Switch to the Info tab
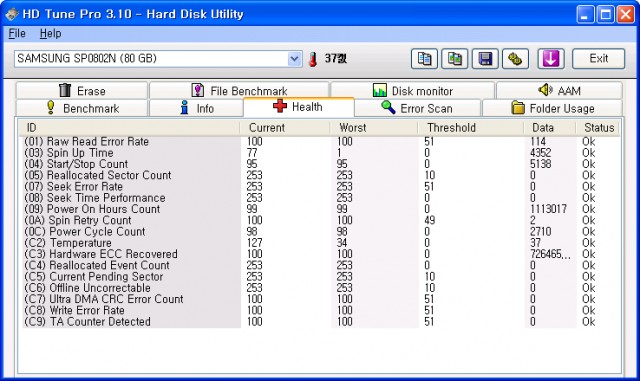This screenshot has width=640, height=381. tap(196, 108)
